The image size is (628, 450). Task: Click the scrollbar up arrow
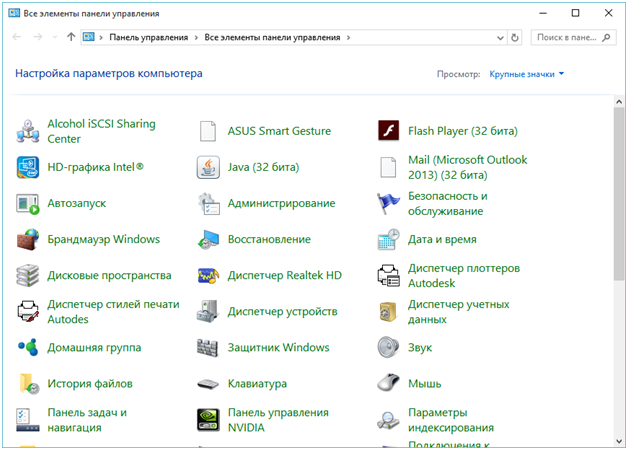(x=619, y=101)
